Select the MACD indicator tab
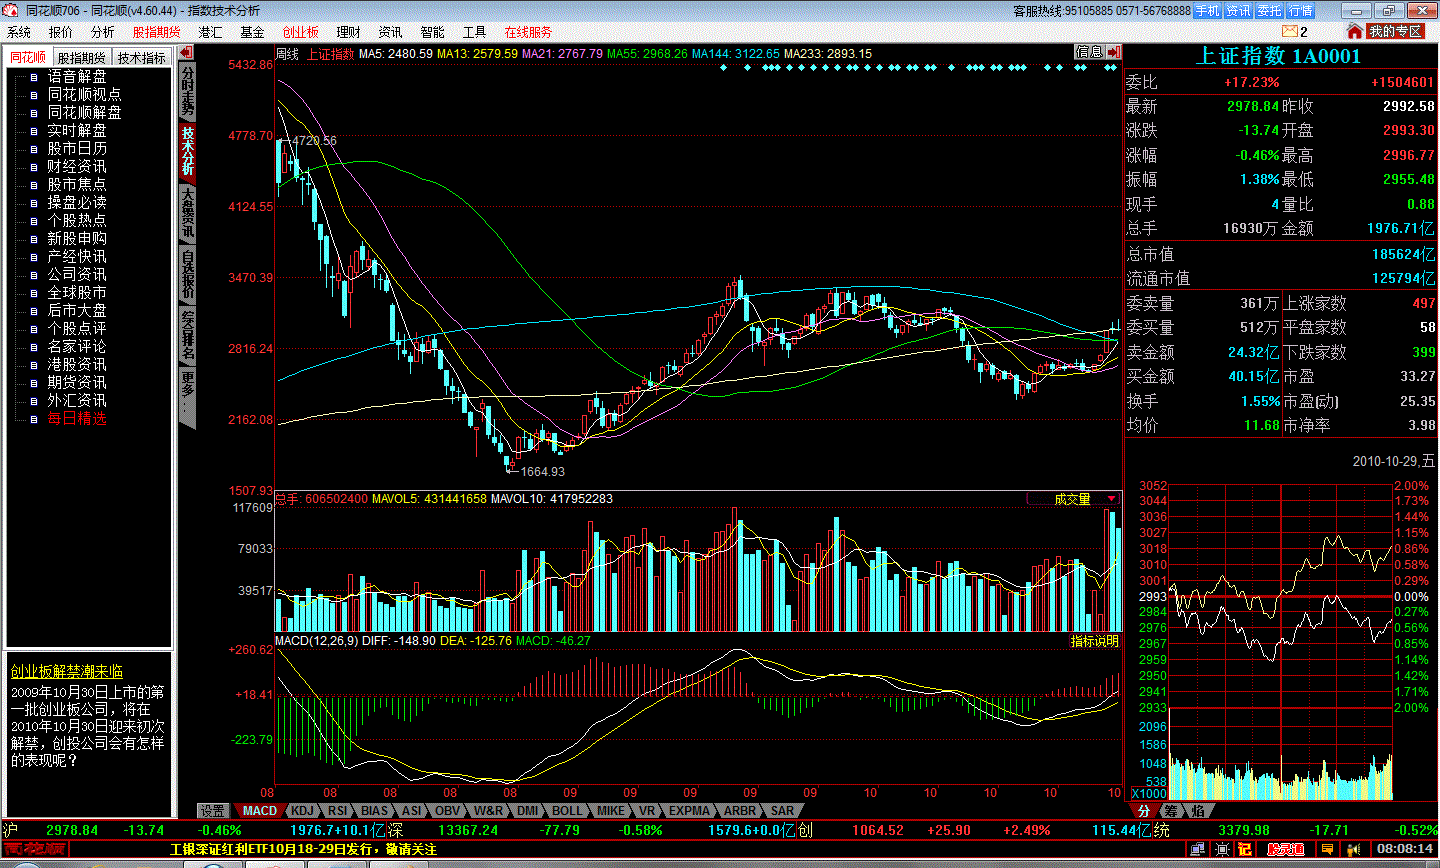 (x=260, y=811)
